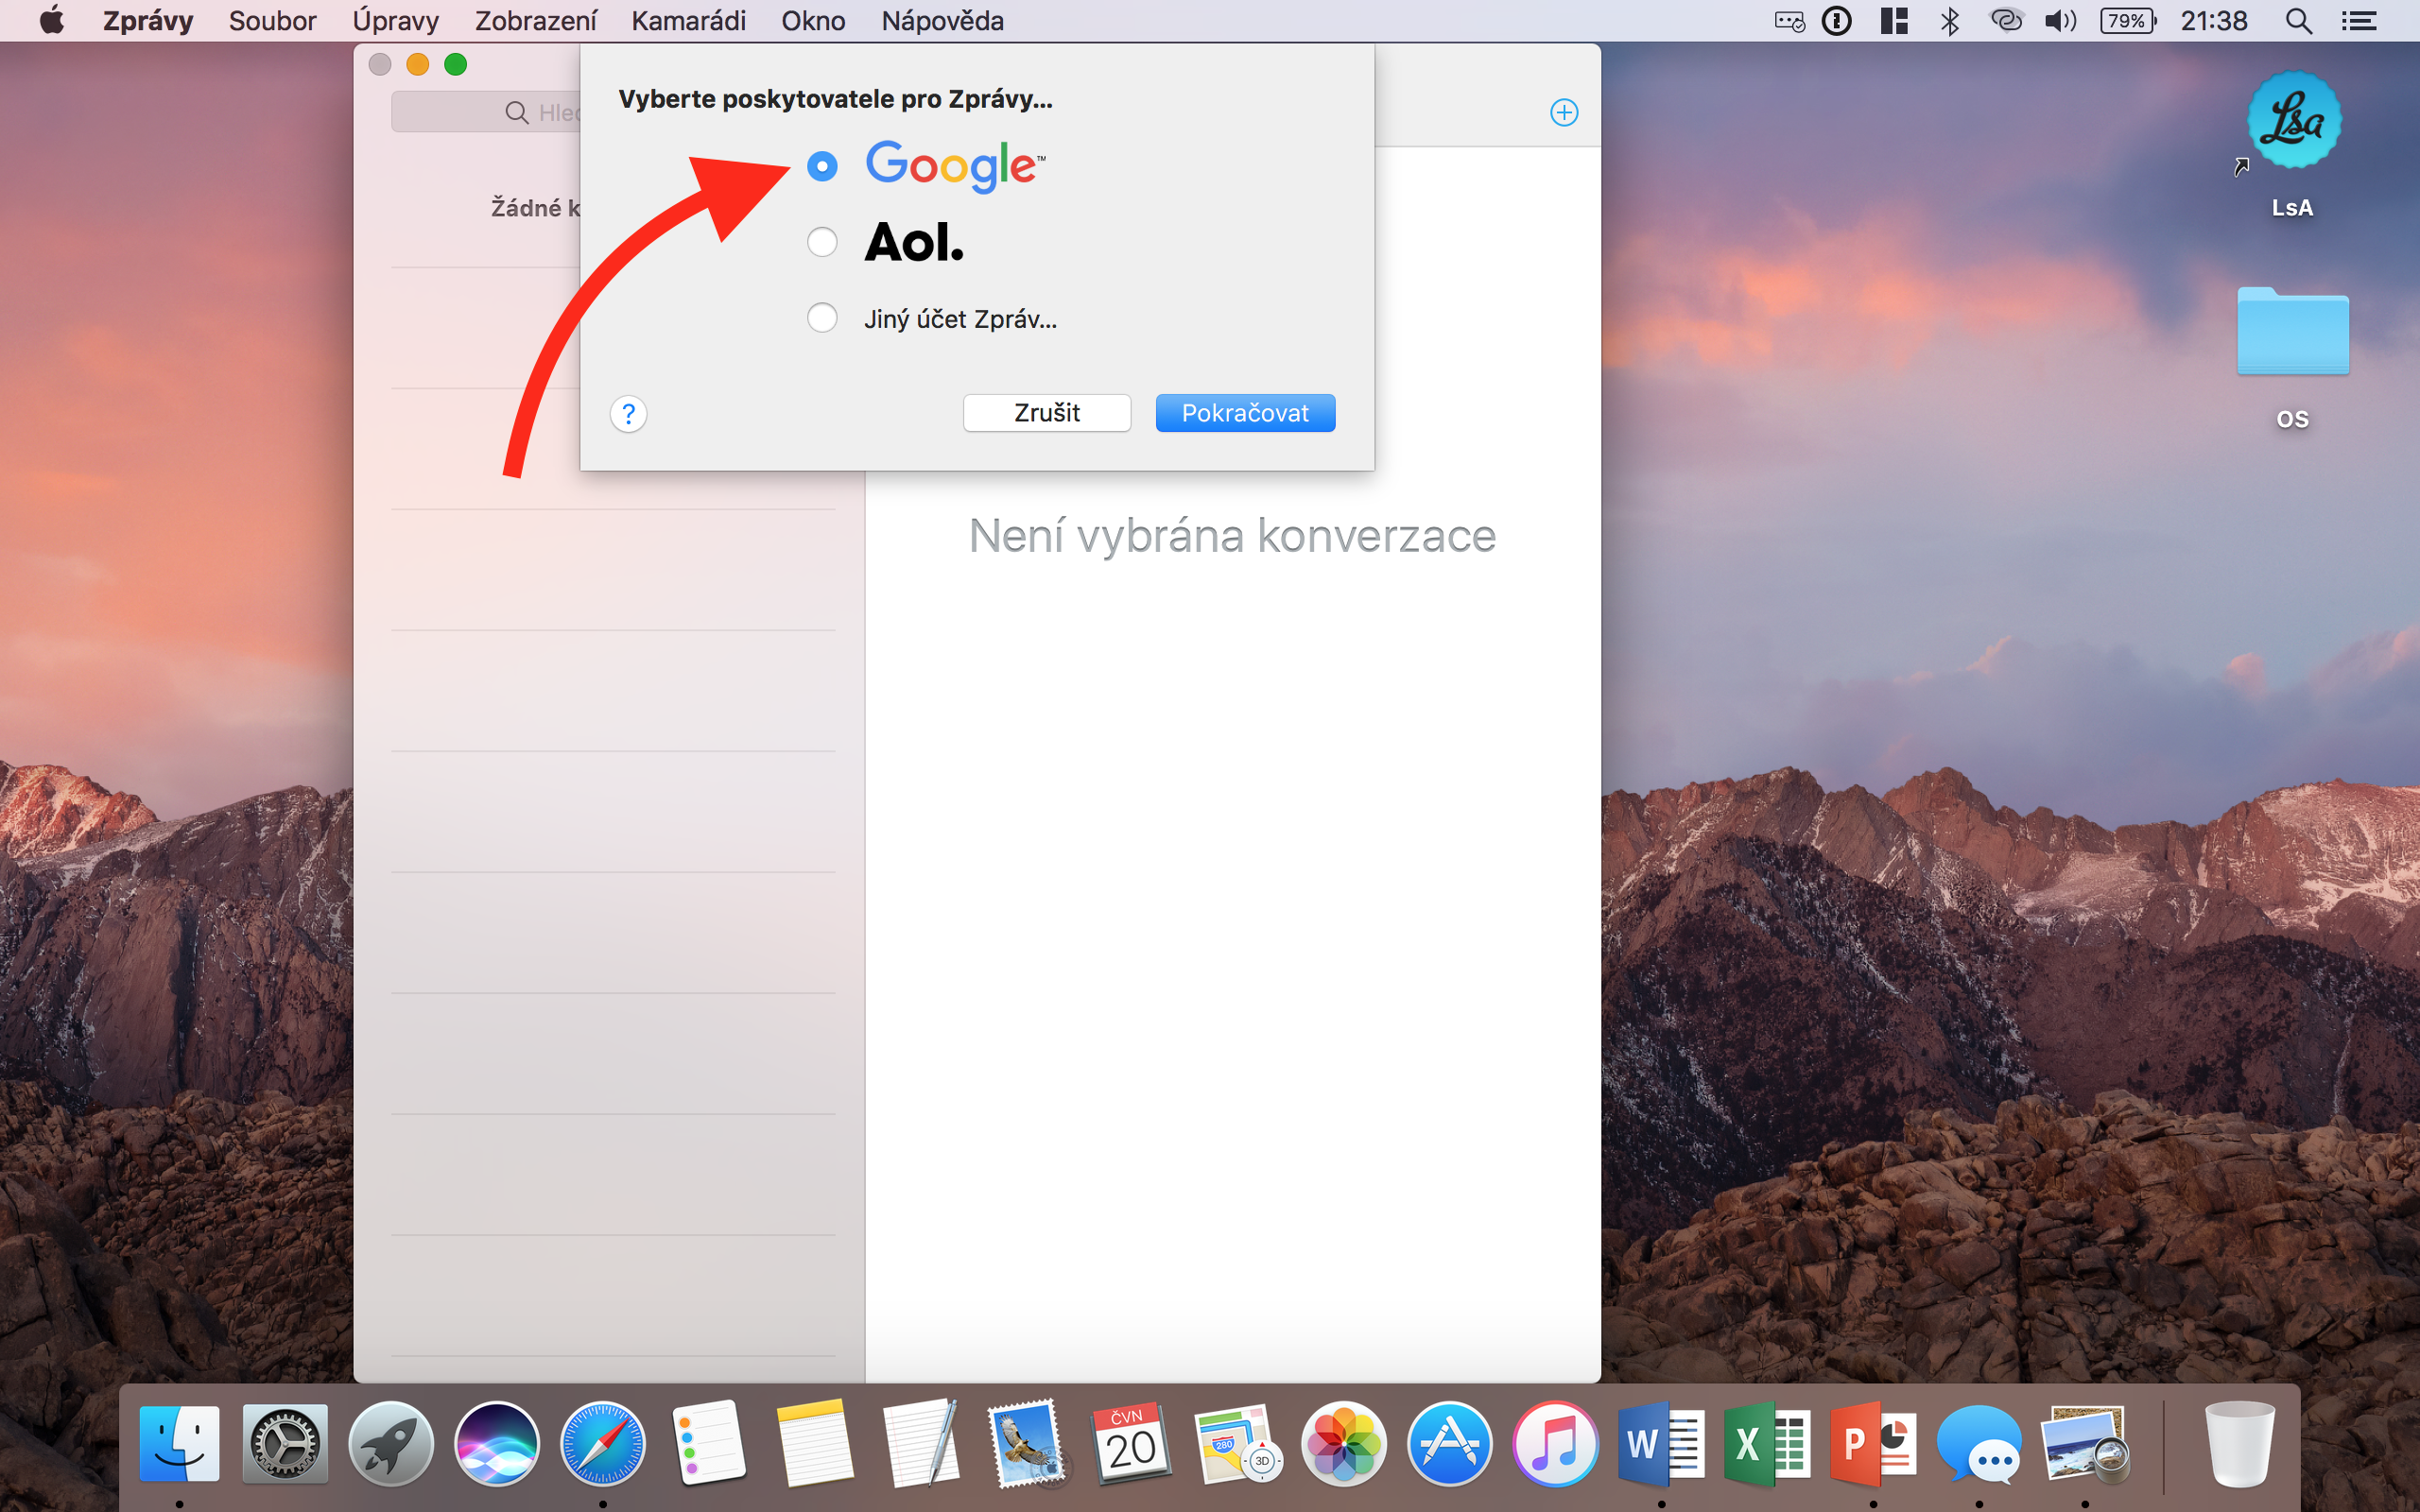Screen dimensions: 2420x1512
Task: Launch Siri from the Dock
Action: click(x=497, y=1445)
